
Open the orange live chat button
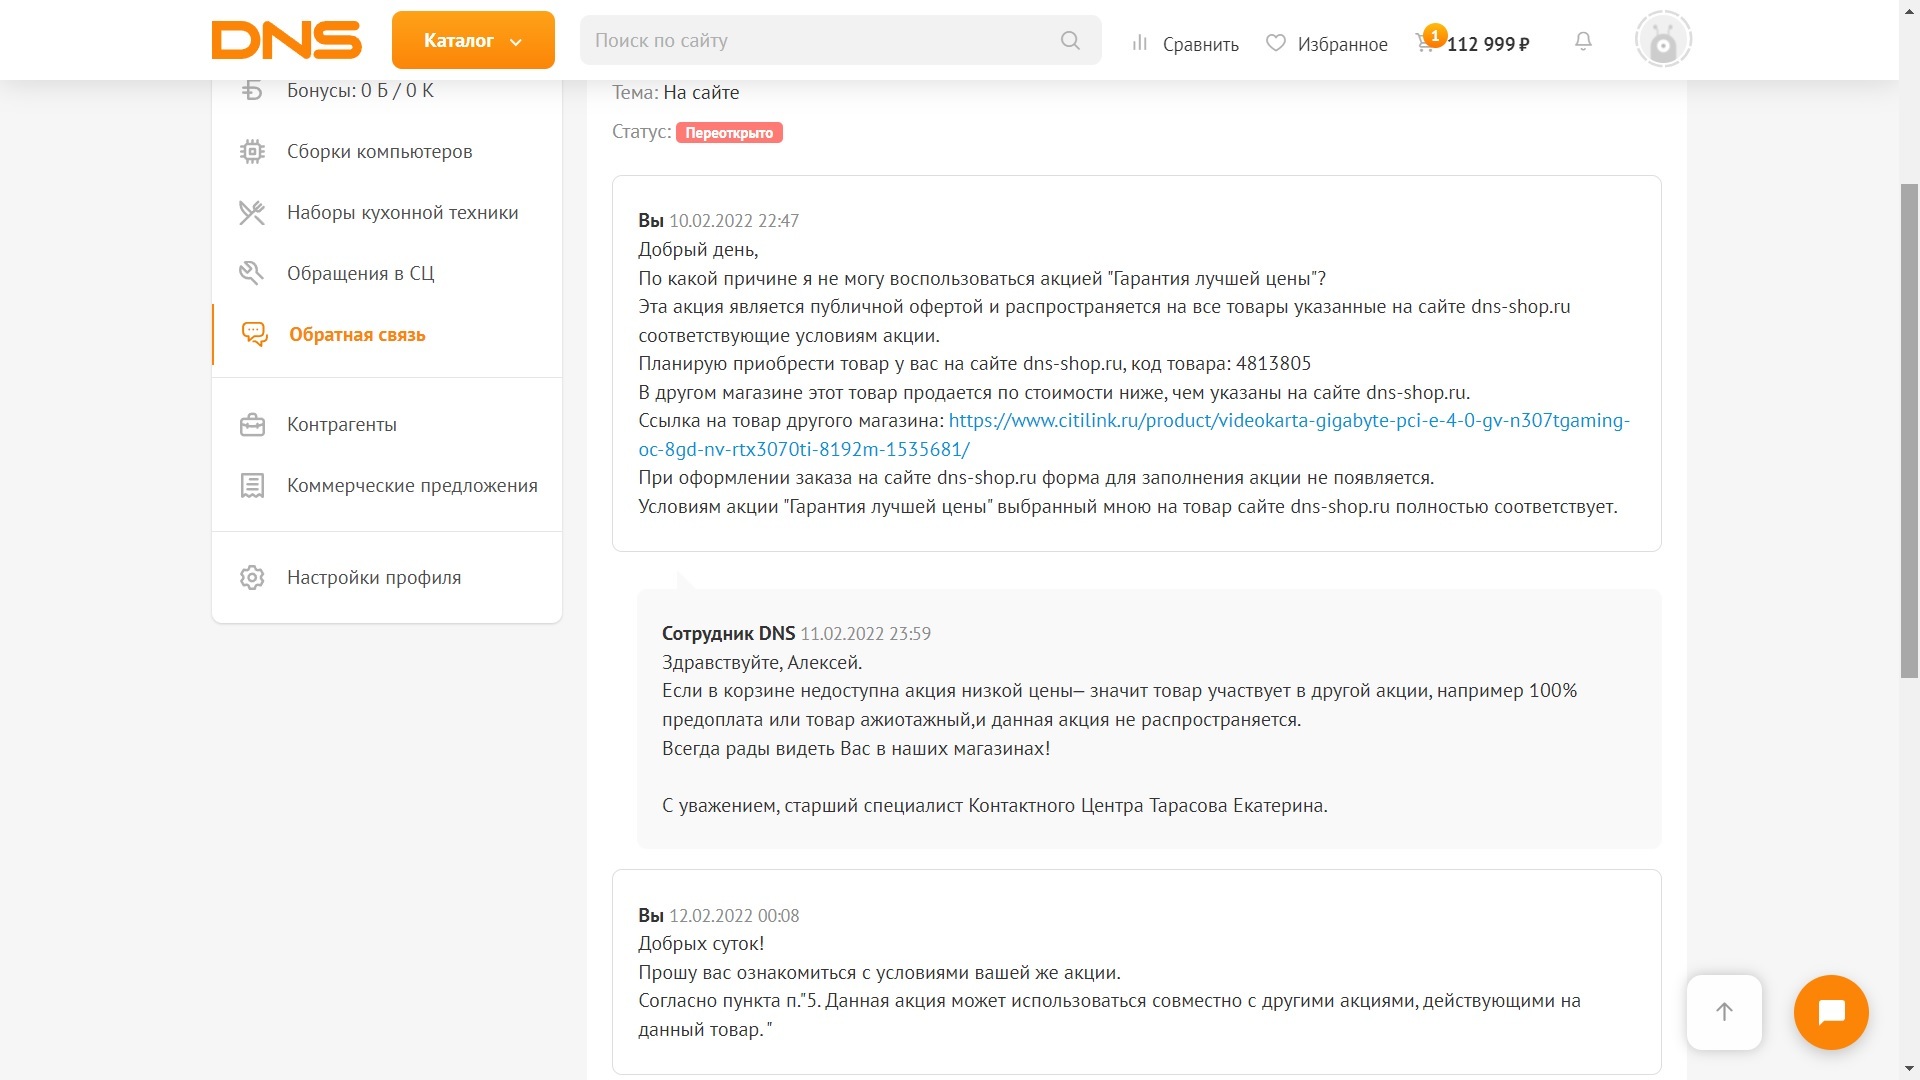coord(1831,1011)
